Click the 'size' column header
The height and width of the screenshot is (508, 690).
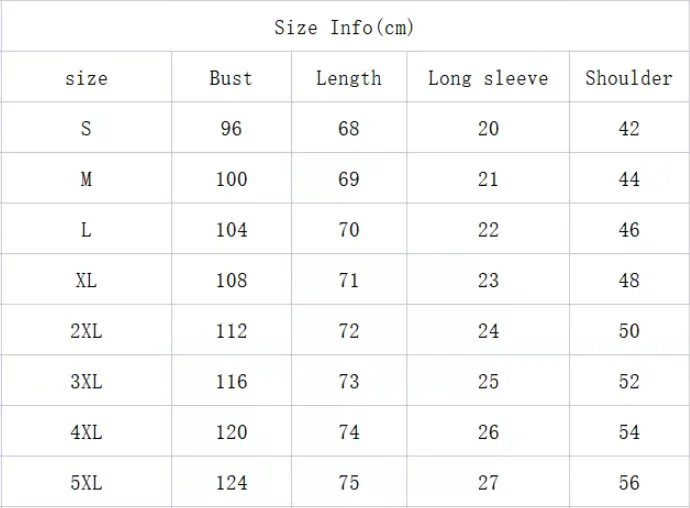tap(86, 78)
